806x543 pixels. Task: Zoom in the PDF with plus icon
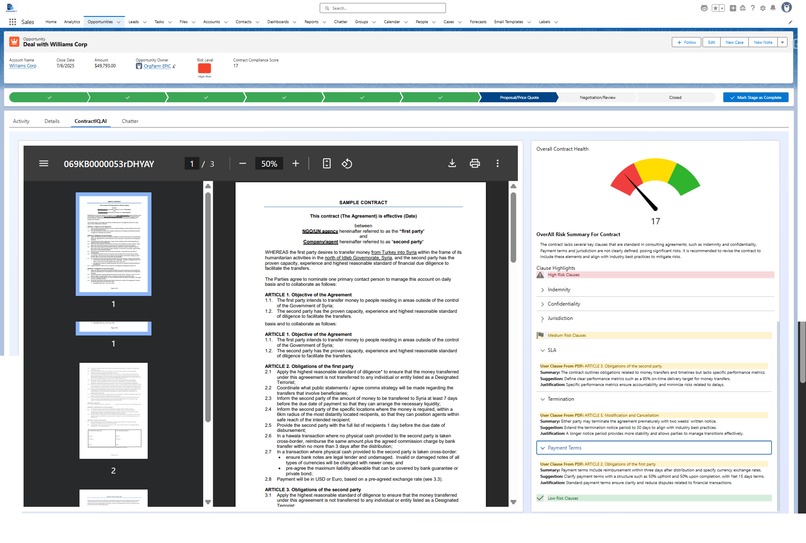(296, 164)
